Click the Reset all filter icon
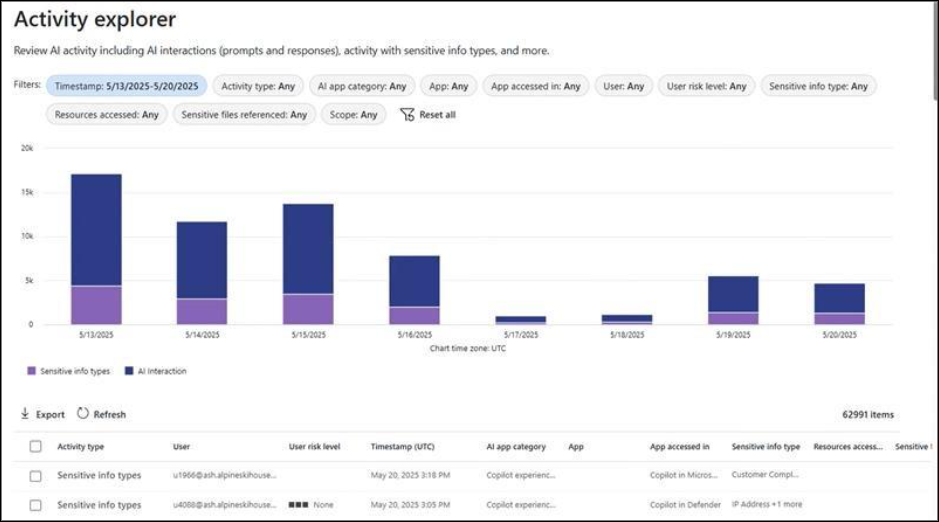Screen dimensions: 939x522 tap(406, 115)
